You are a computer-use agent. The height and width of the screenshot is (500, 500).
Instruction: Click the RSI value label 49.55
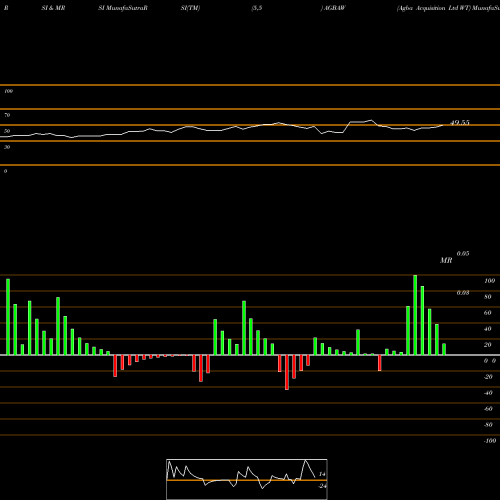[x=460, y=123]
